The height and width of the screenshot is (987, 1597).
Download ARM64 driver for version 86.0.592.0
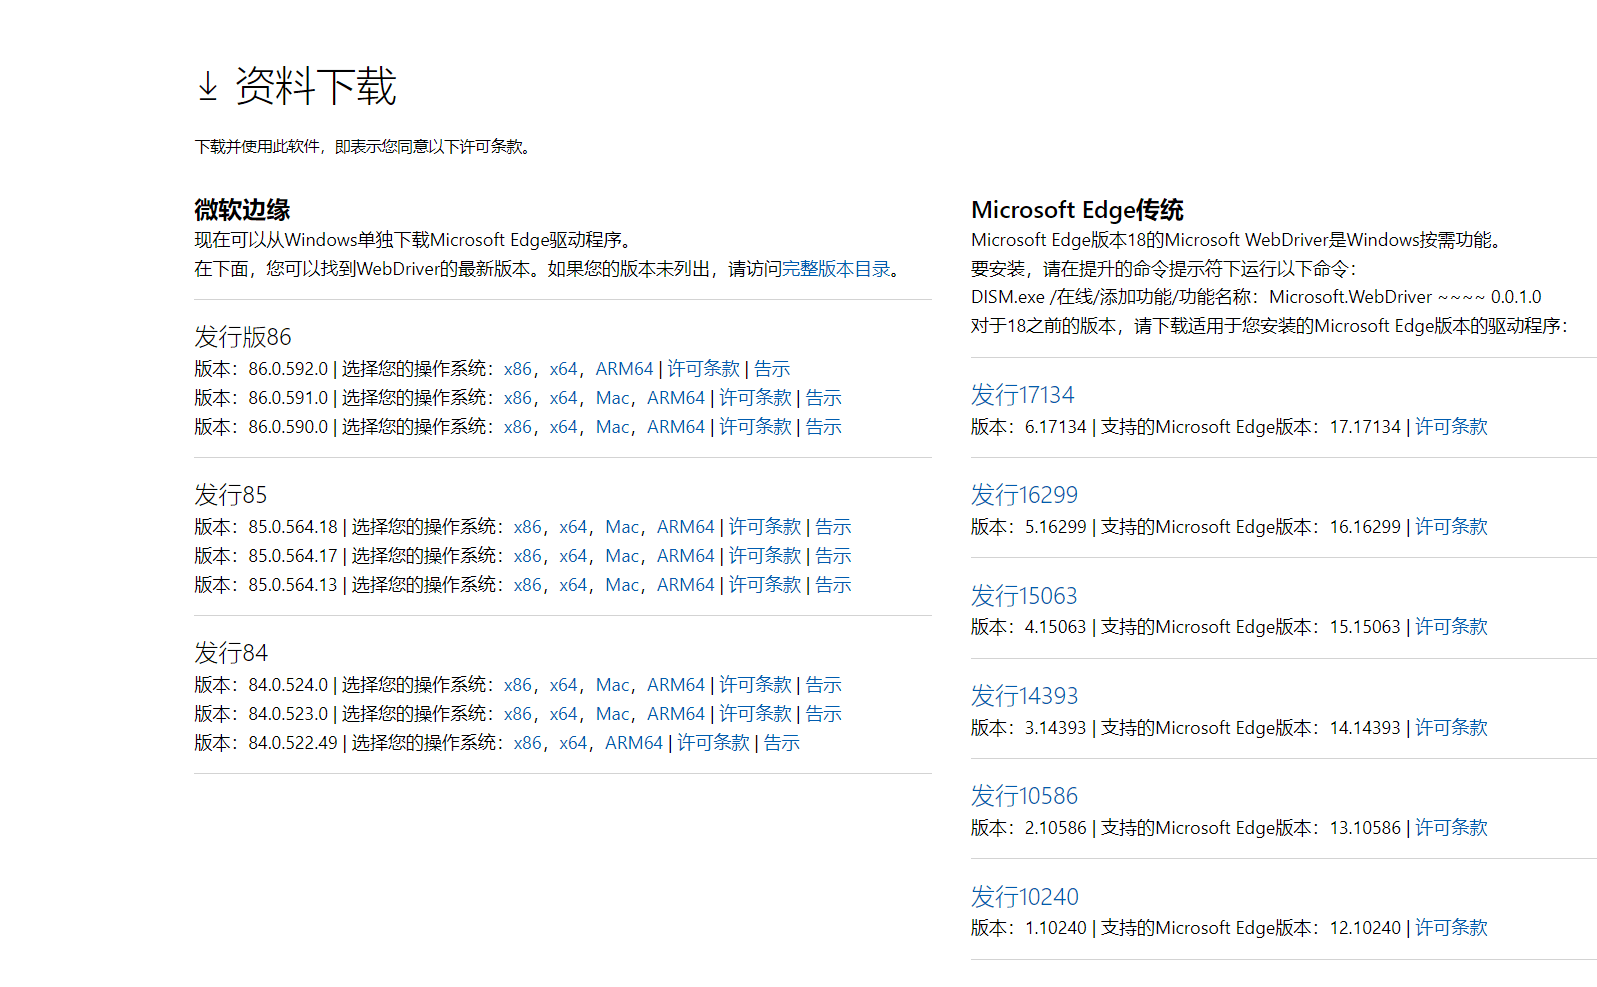624,369
